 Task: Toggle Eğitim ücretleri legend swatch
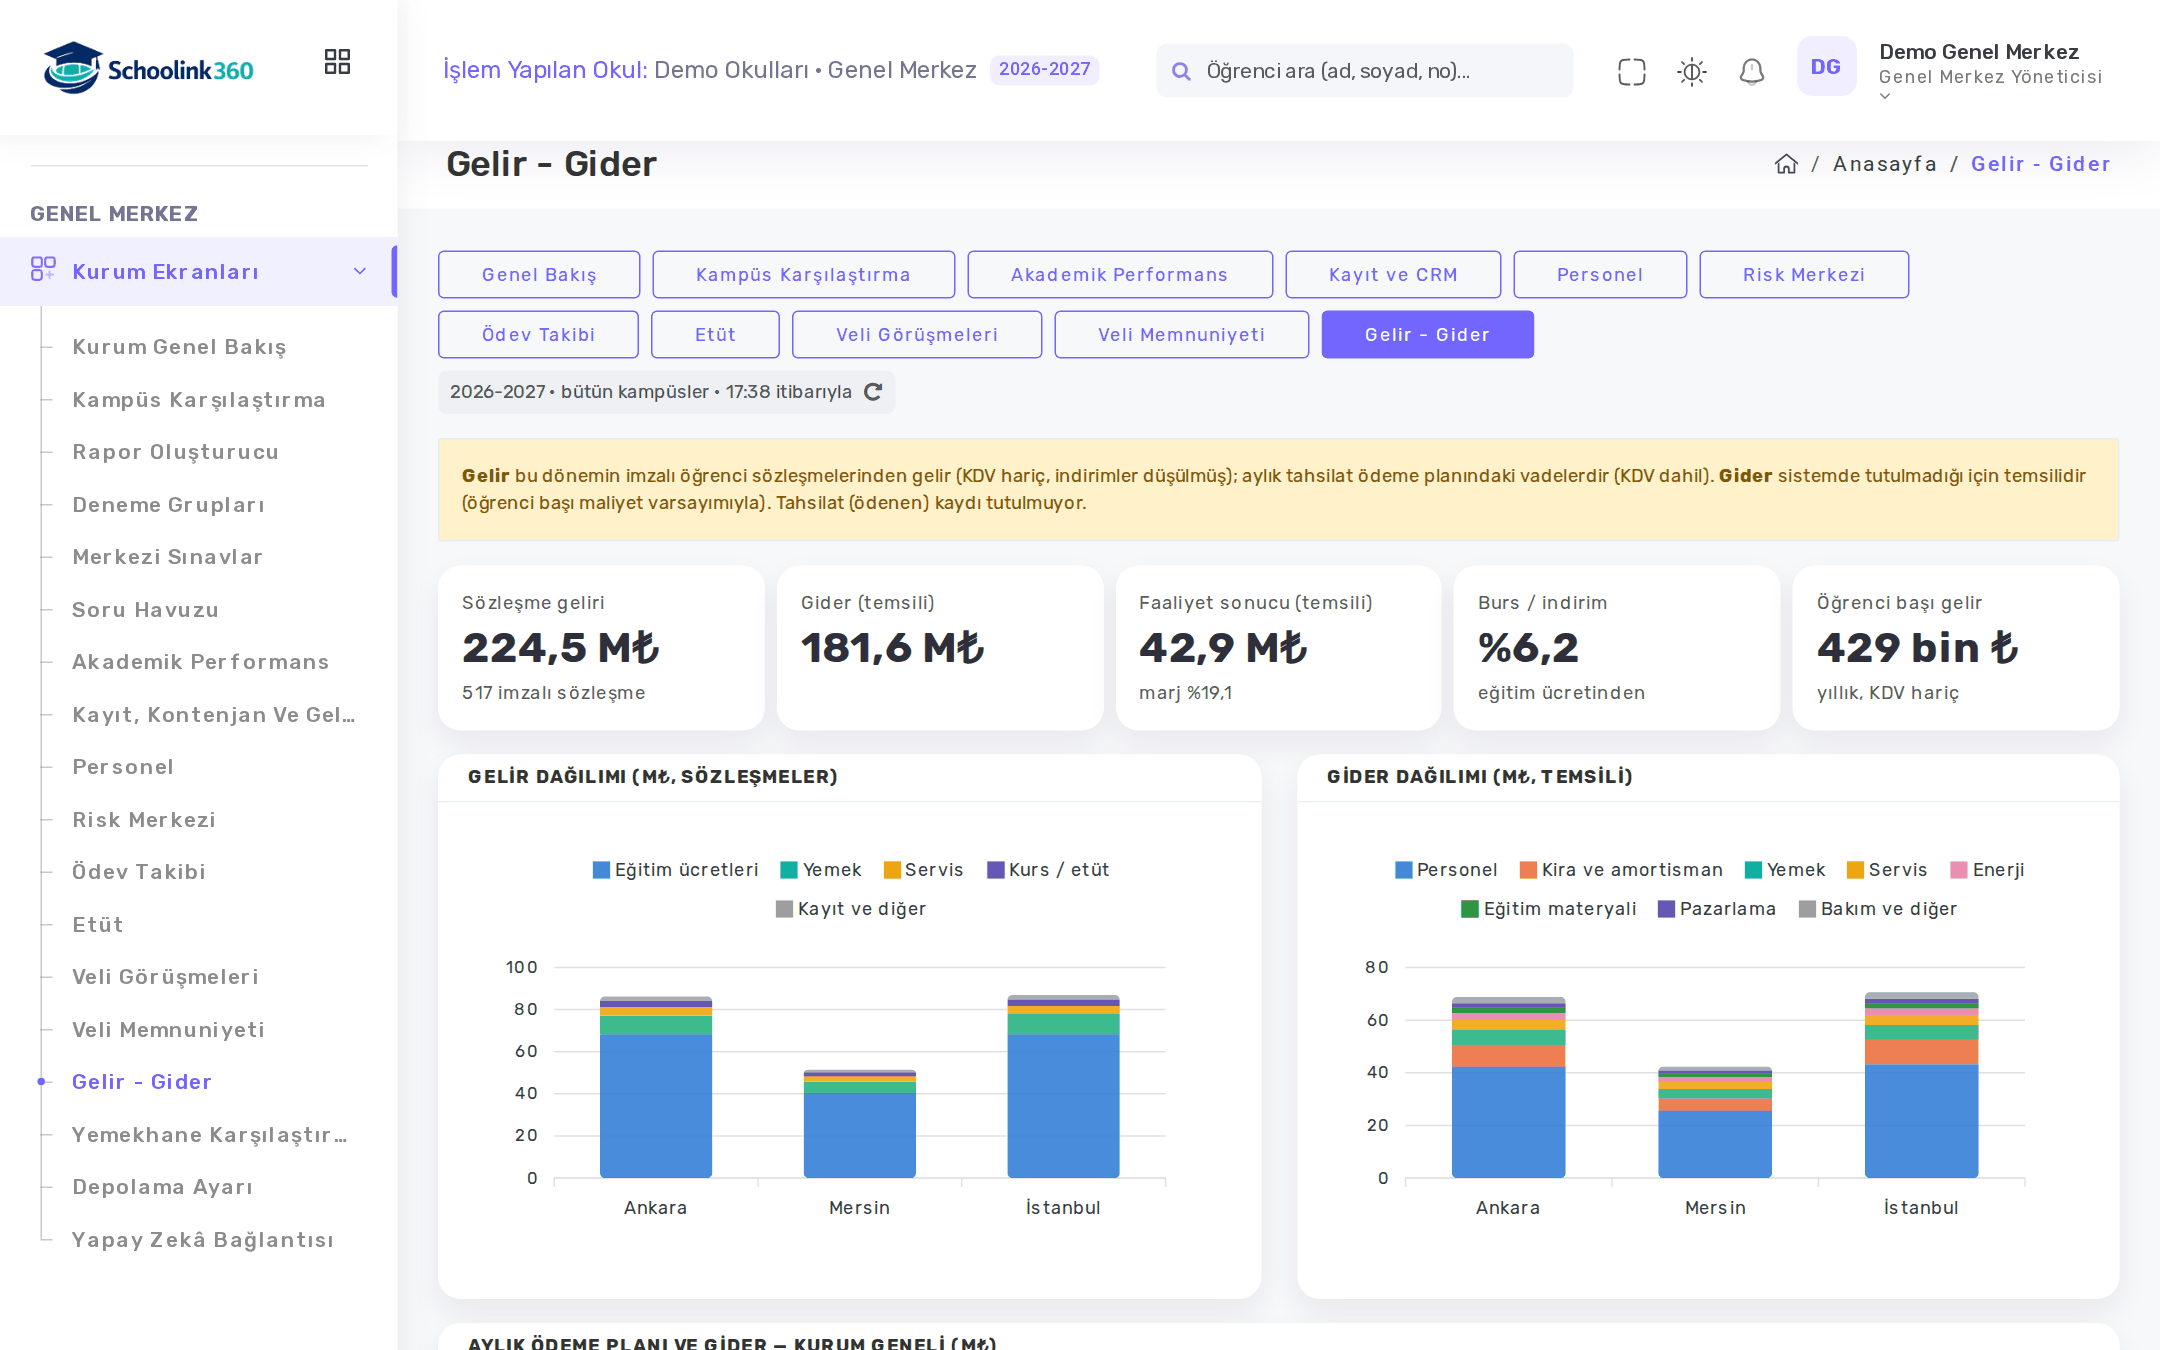tap(601, 870)
